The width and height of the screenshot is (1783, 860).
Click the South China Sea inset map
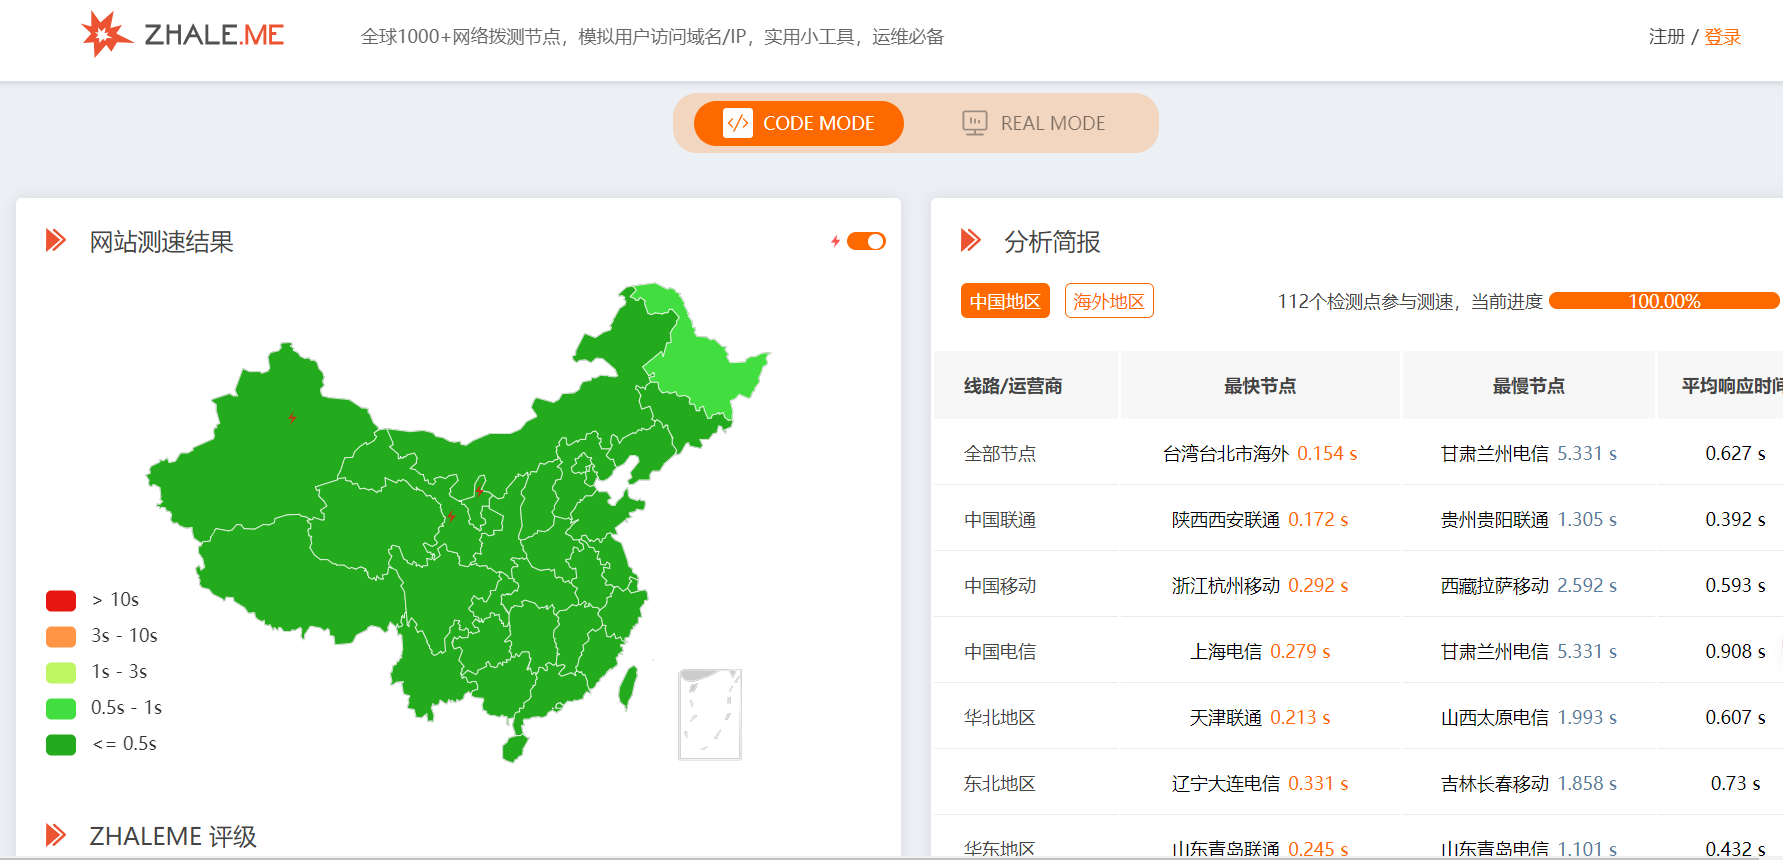(x=710, y=714)
